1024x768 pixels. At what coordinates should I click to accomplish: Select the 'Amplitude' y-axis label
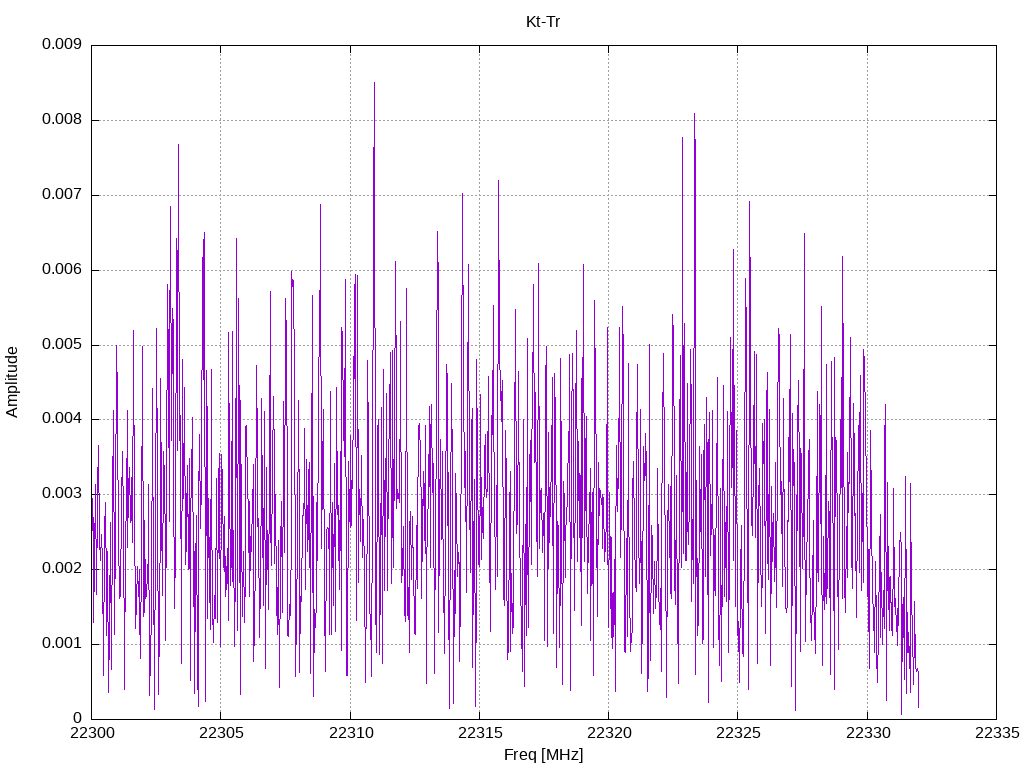click(x=12, y=382)
